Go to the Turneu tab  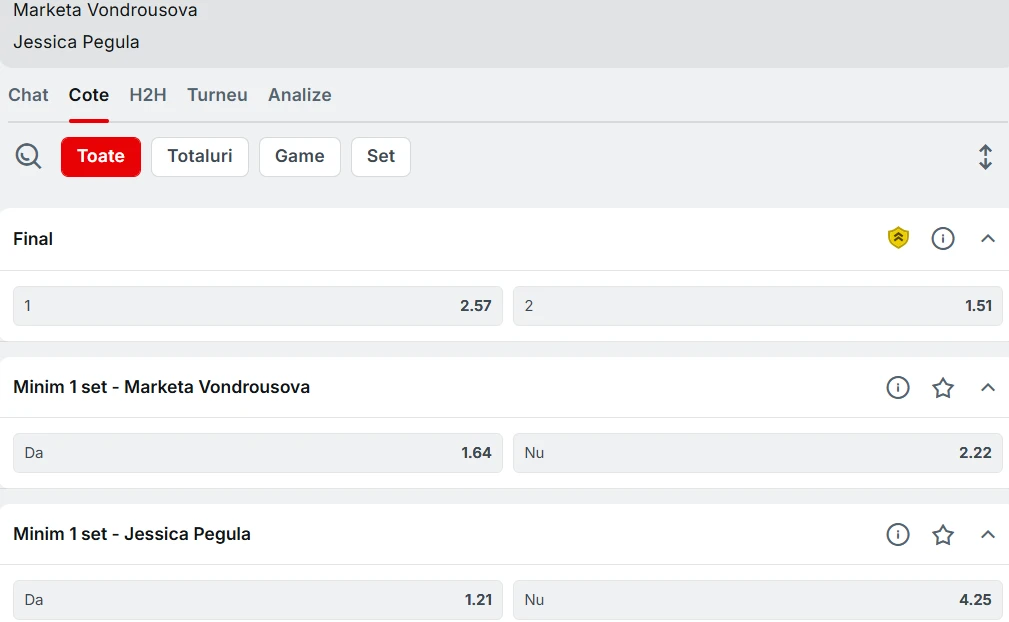pyautogui.click(x=218, y=95)
